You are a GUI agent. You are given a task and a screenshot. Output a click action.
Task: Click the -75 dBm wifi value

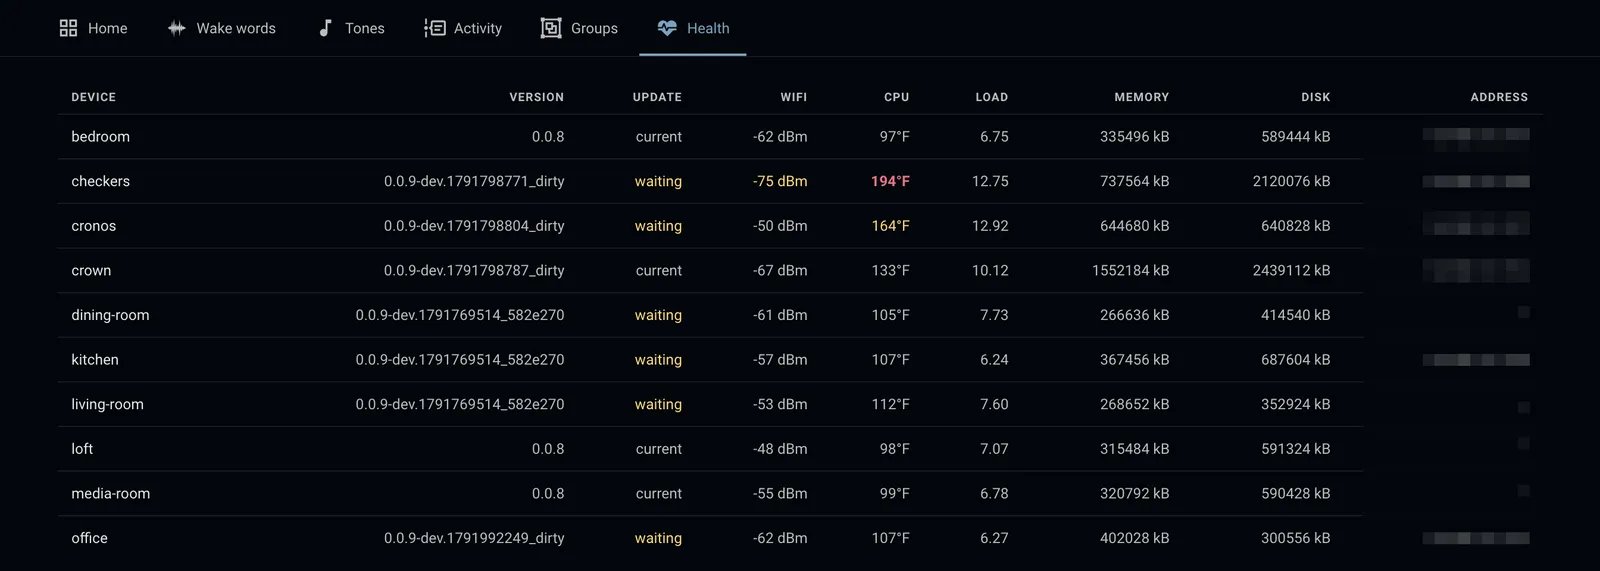pyautogui.click(x=780, y=181)
